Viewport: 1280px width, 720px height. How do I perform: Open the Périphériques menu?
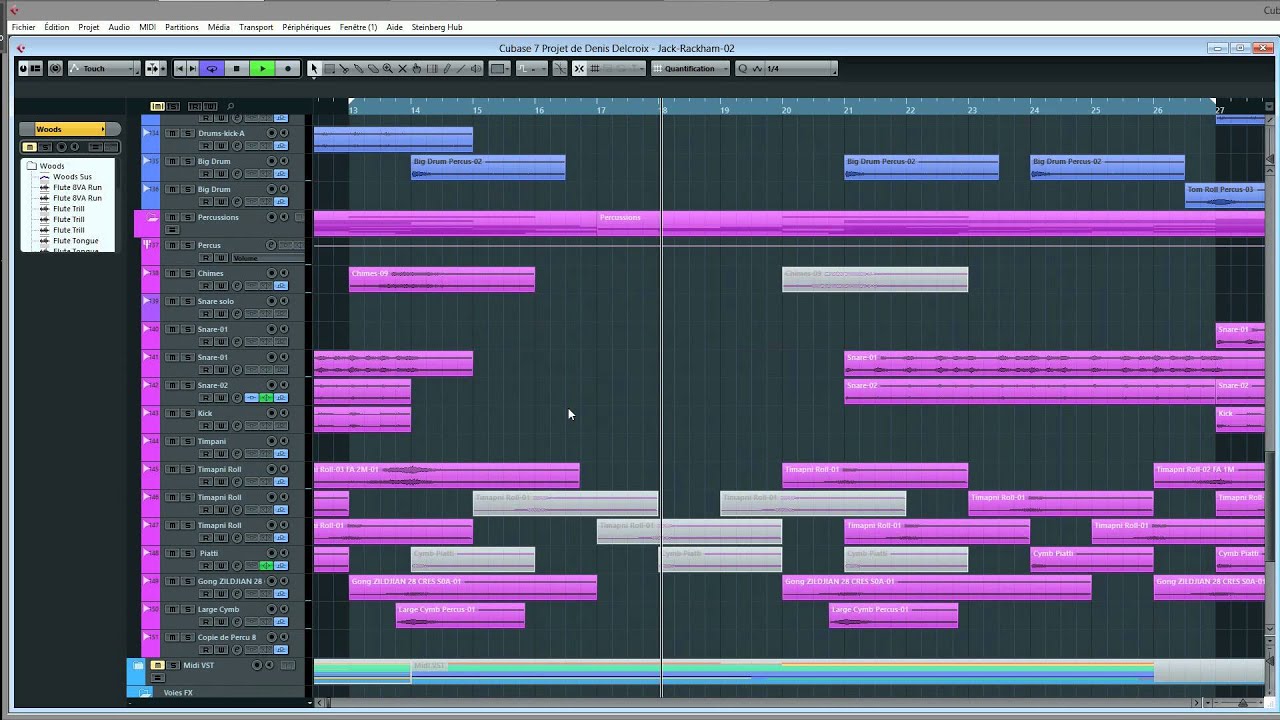(307, 27)
